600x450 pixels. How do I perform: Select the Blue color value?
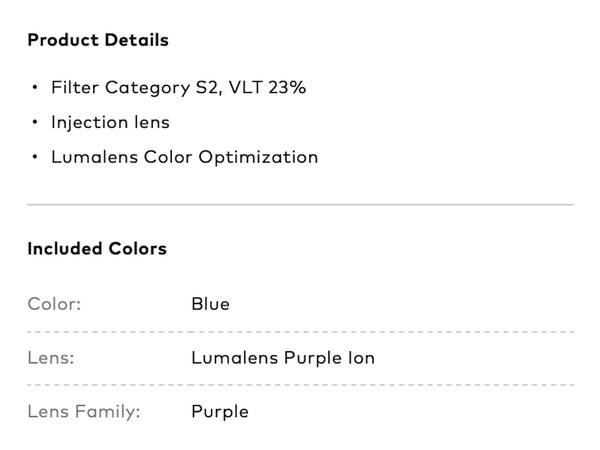[210, 303]
